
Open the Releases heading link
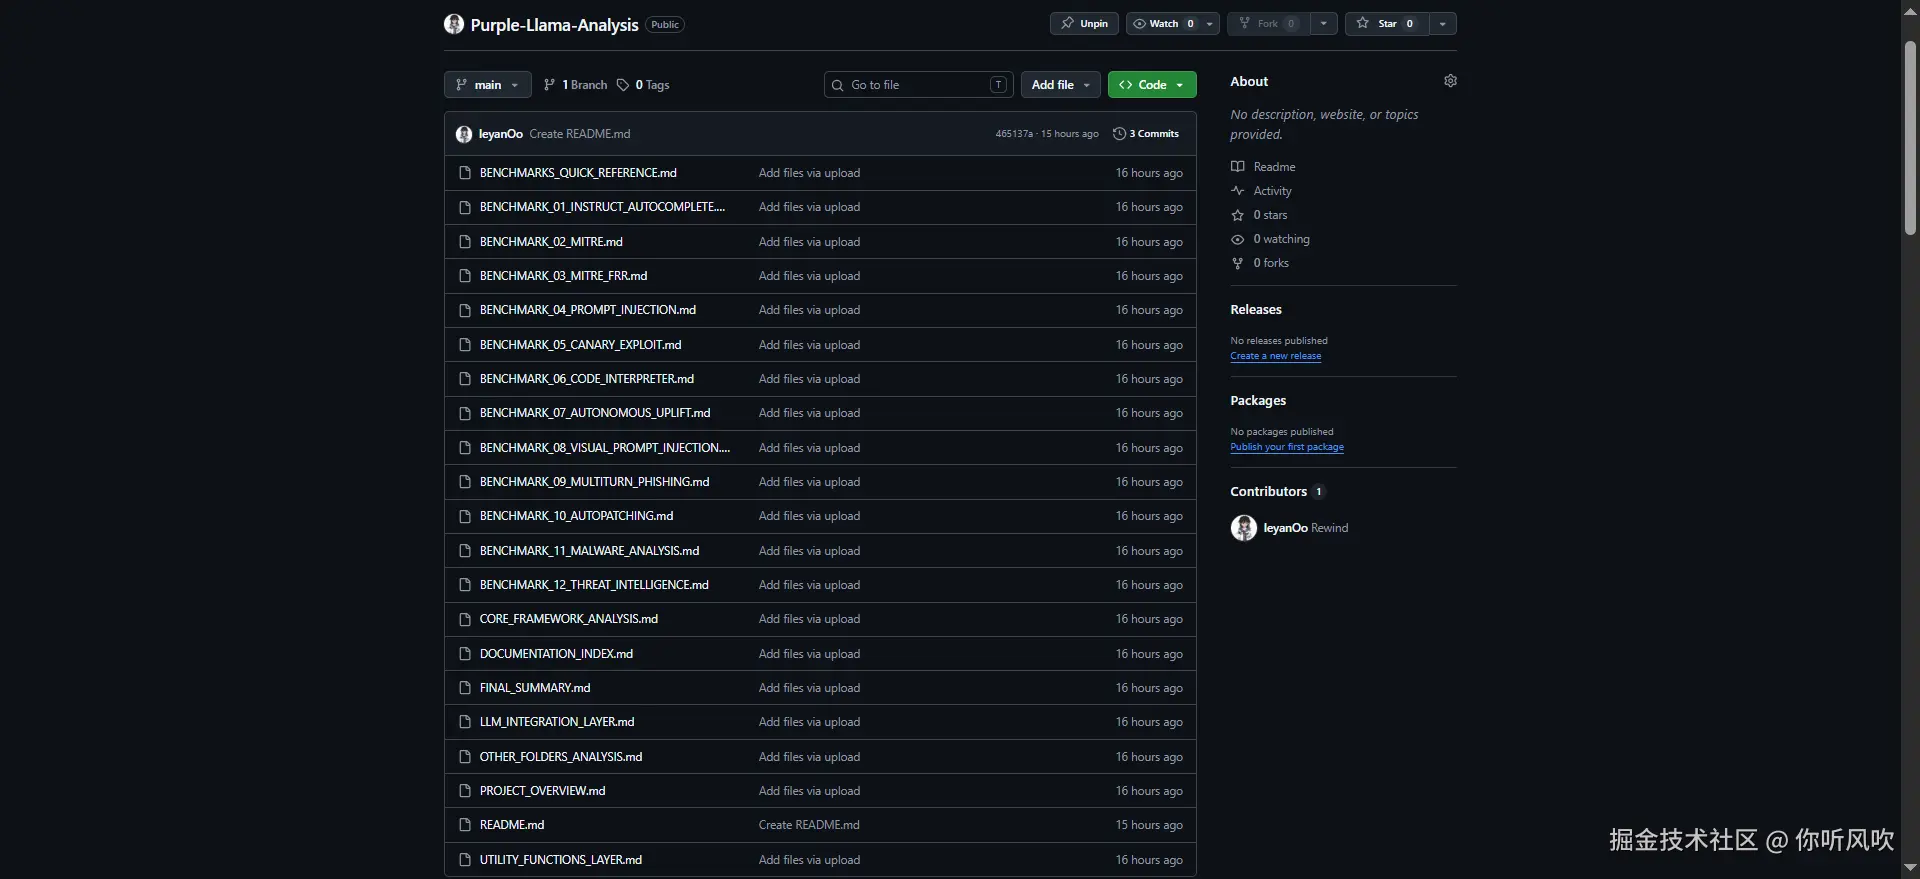[1256, 310]
